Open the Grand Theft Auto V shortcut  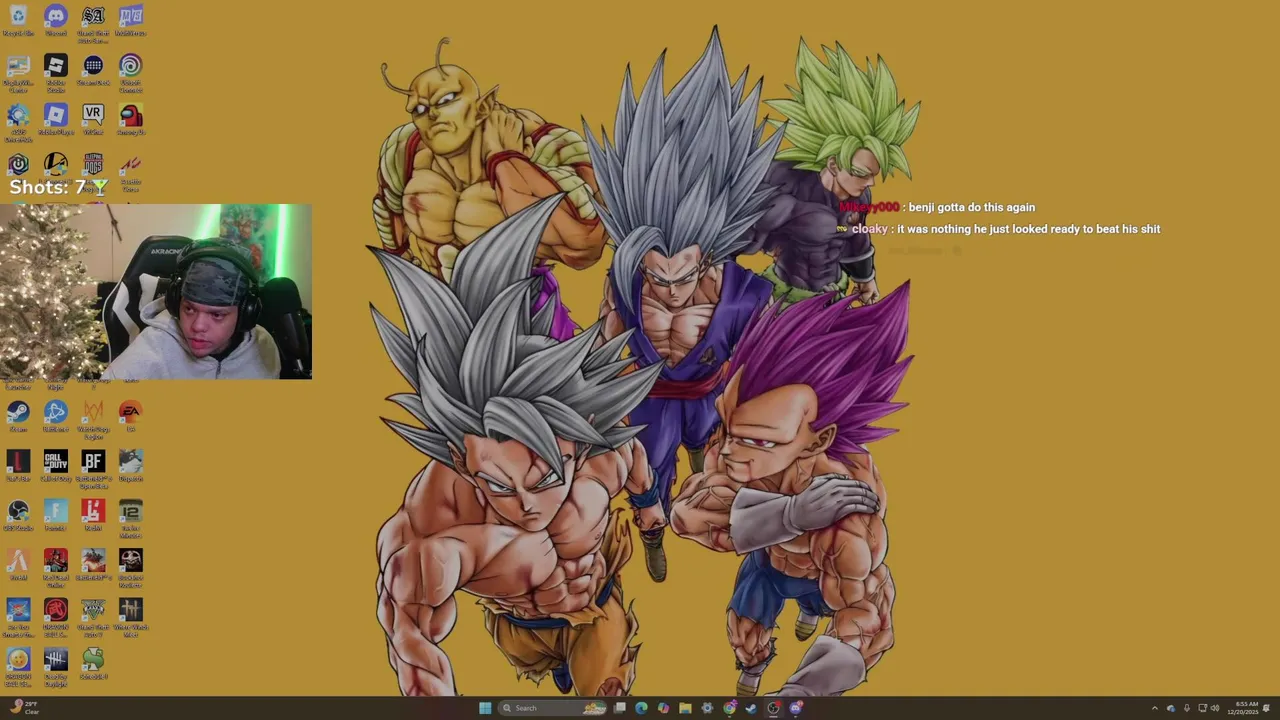pos(93,617)
